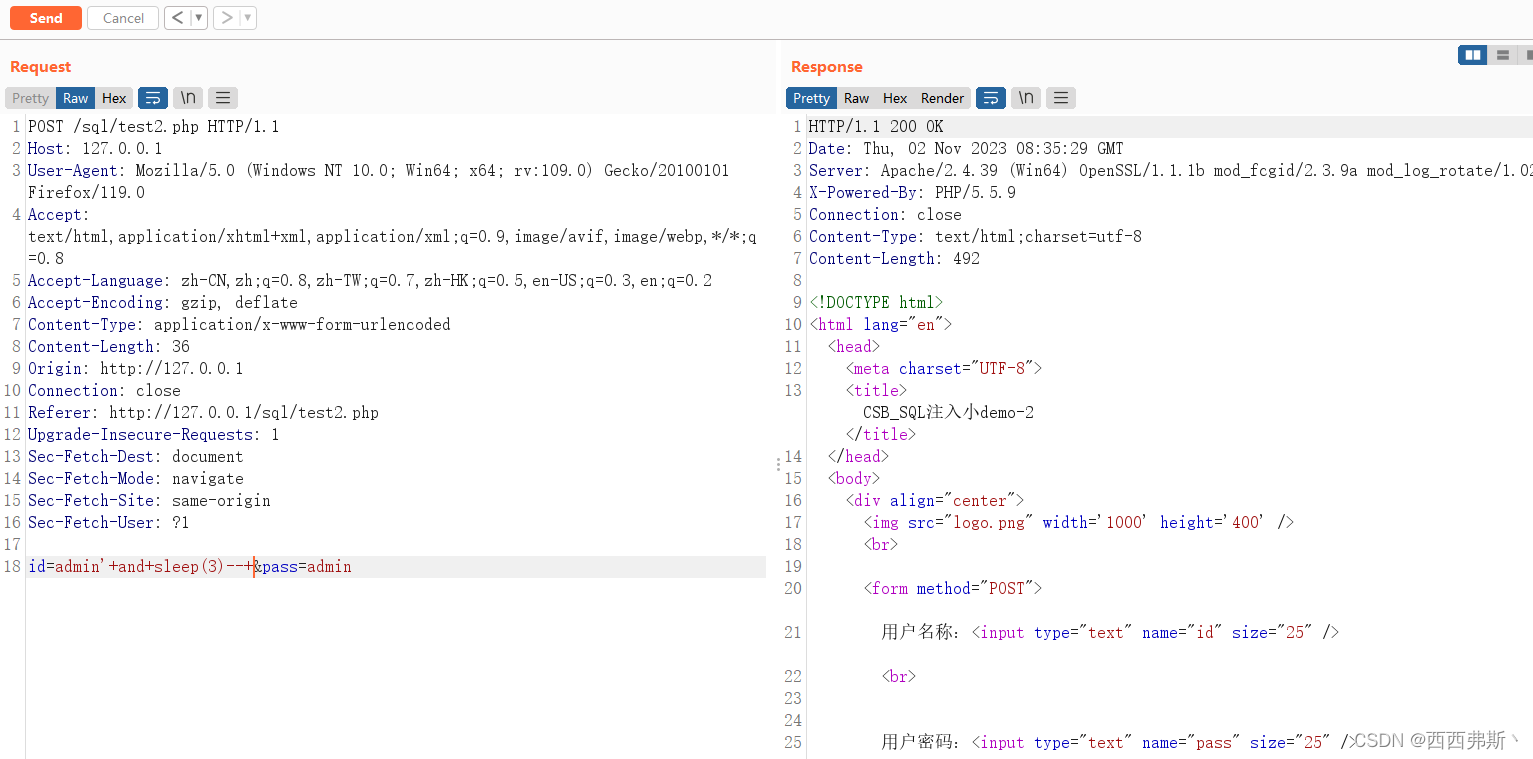The image size is (1533, 759).
Task: Click the Accept-Encoding: gzip, deflate header
Action: (163, 303)
